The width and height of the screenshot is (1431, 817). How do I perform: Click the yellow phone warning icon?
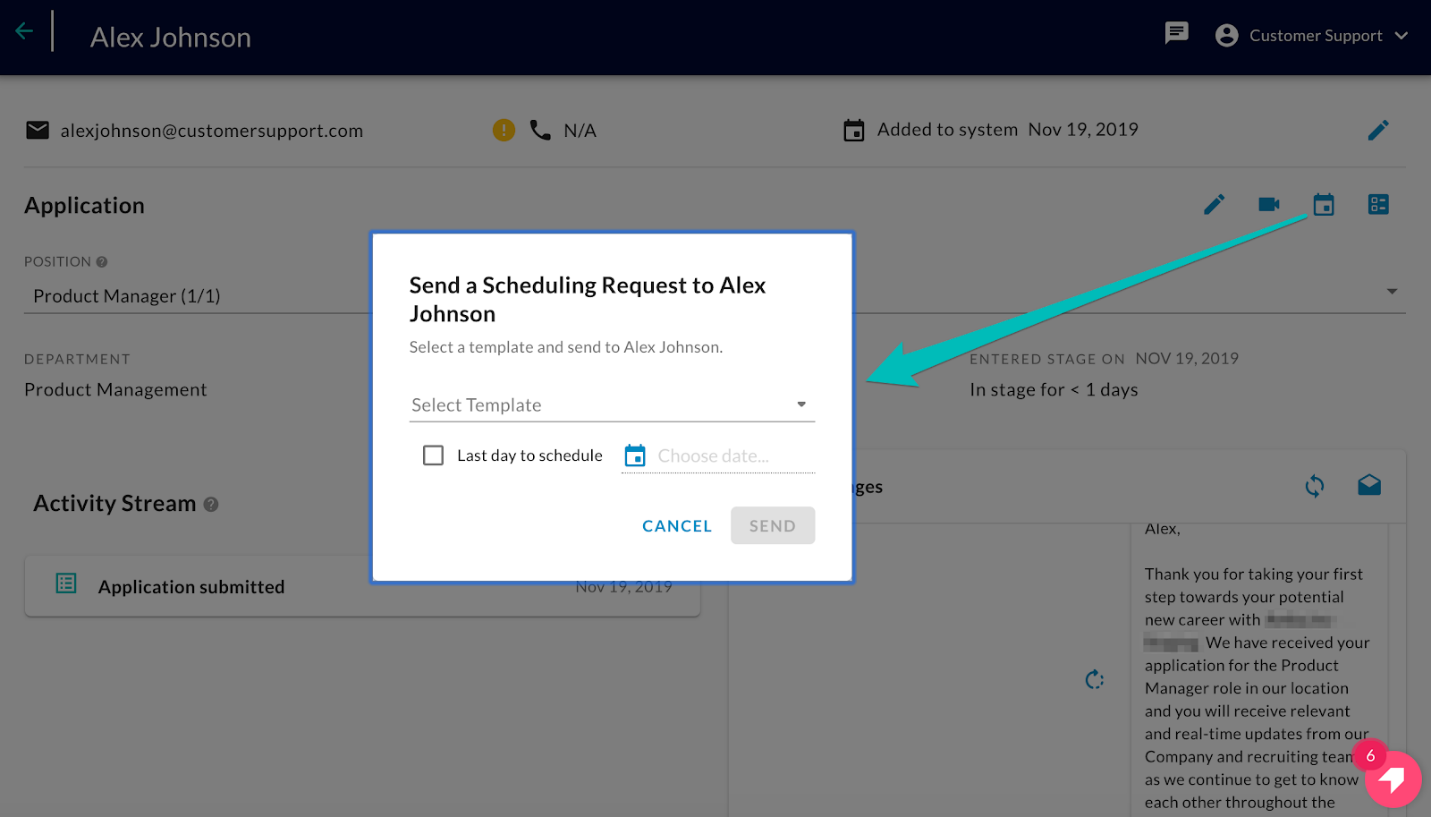pos(504,130)
